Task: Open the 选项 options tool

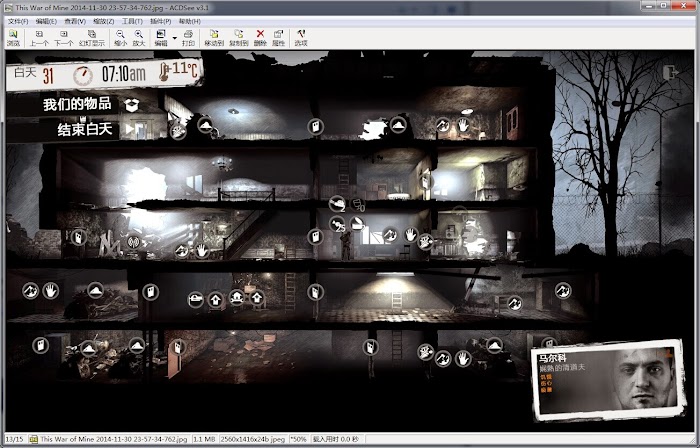Action: coord(301,38)
